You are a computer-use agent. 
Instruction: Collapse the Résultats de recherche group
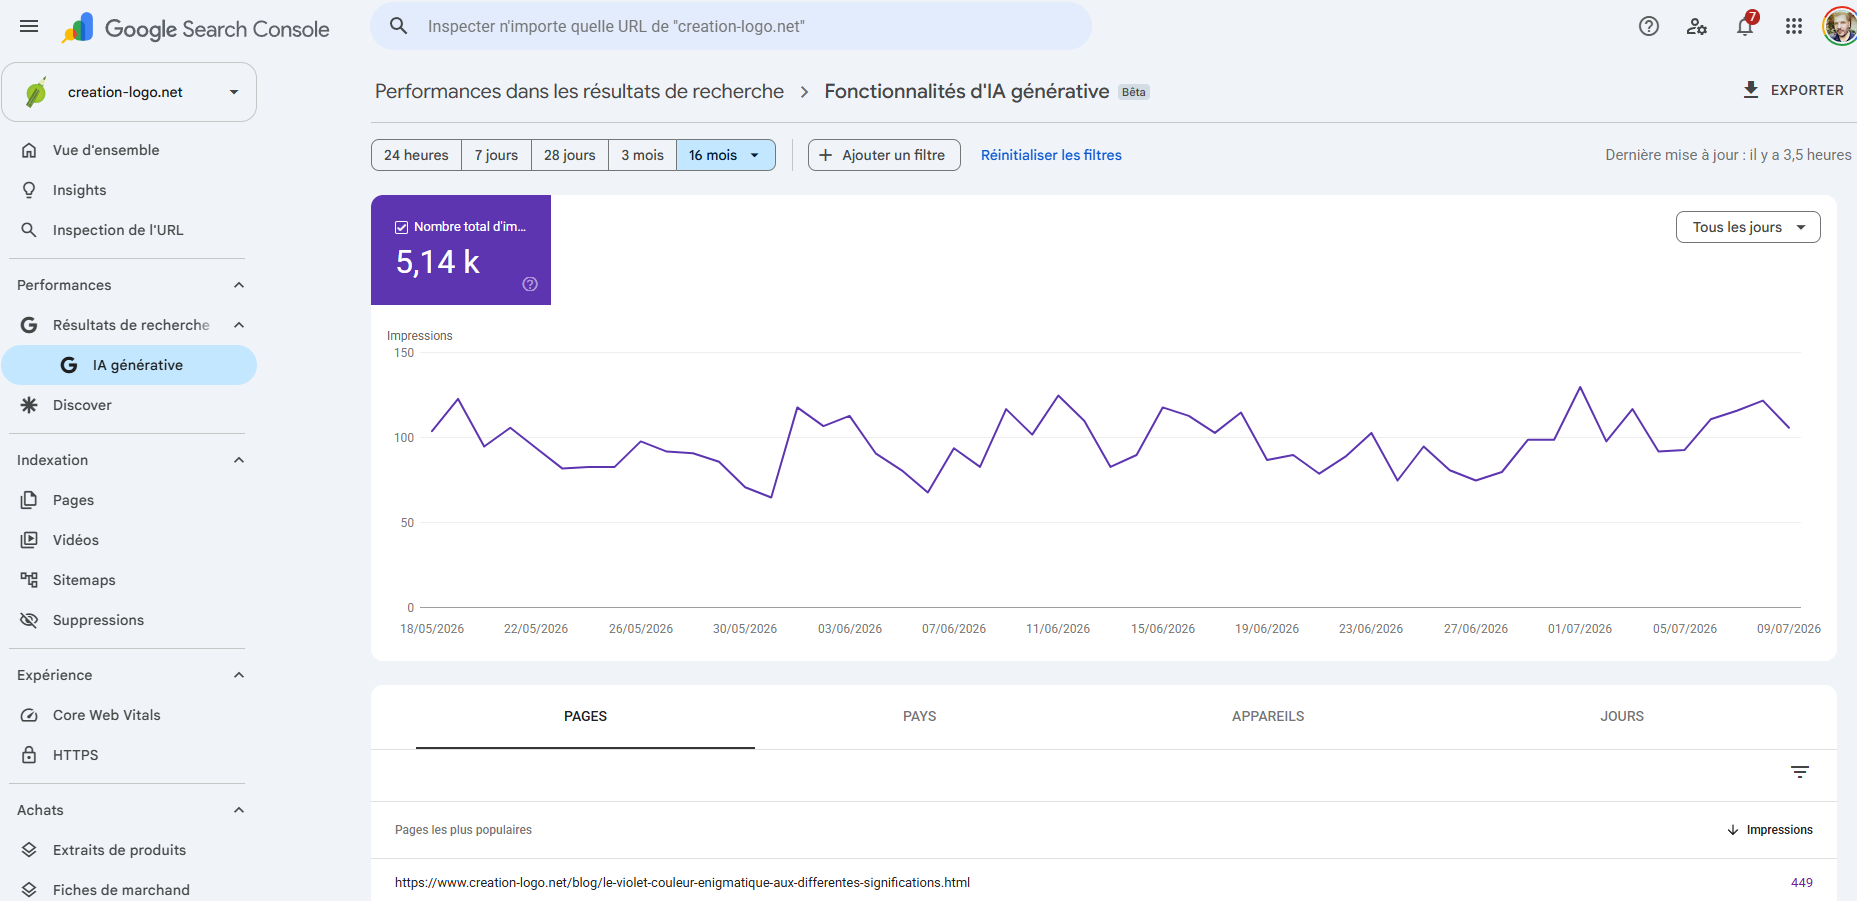[x=239, y=325]
